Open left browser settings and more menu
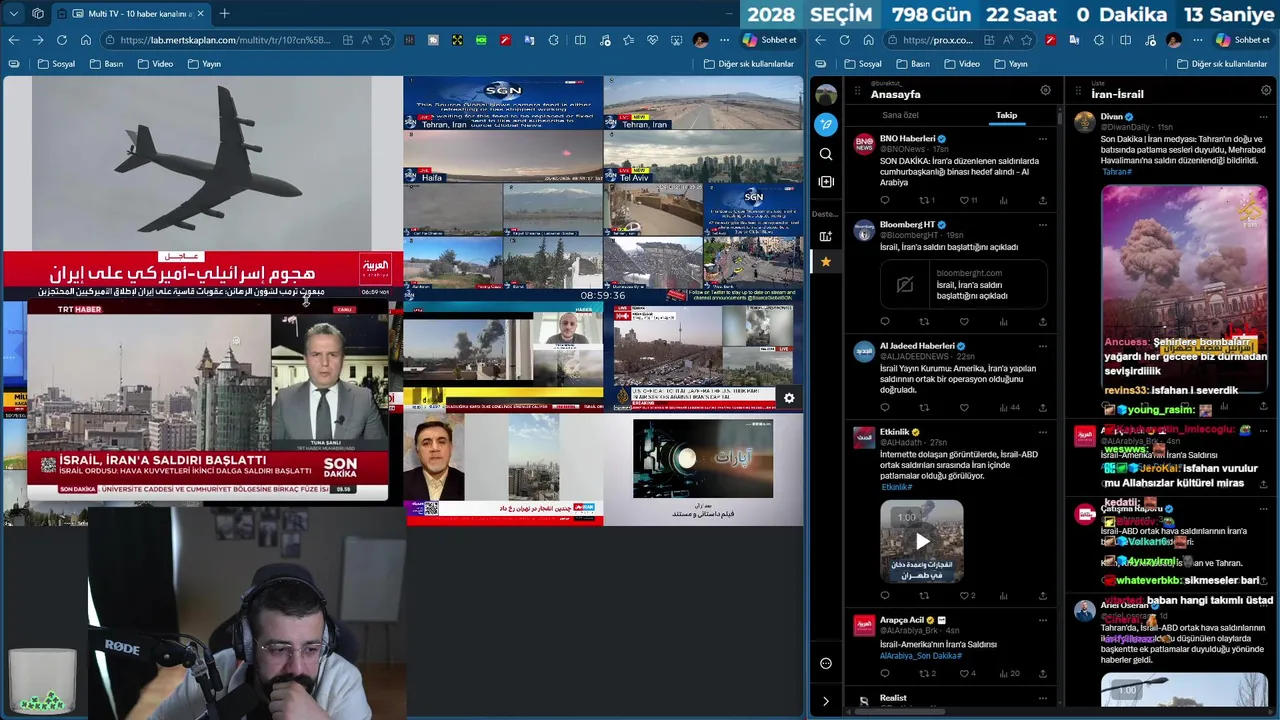Viewport: 1280px width, 720px height. pyautogui.click(x=724, y=40)
